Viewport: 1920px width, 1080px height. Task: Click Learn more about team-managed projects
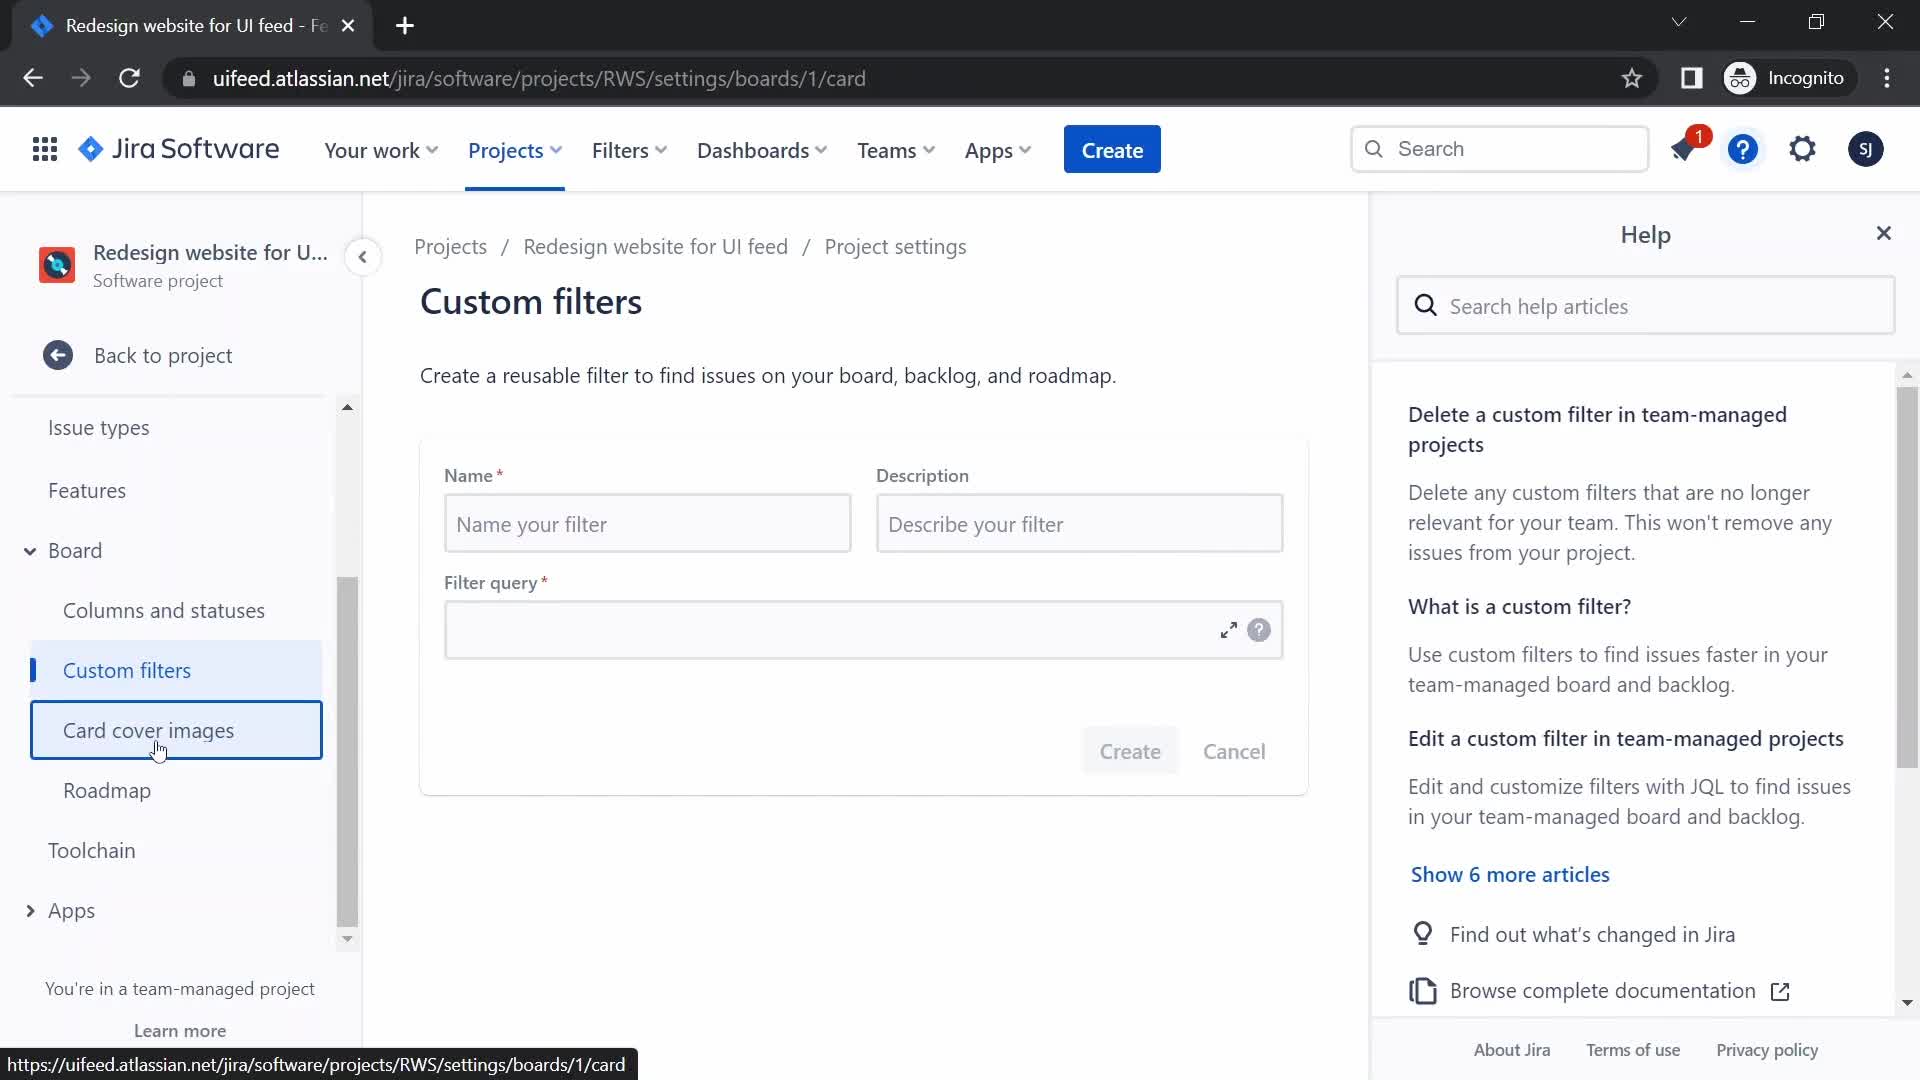(x=180, y=1031)
